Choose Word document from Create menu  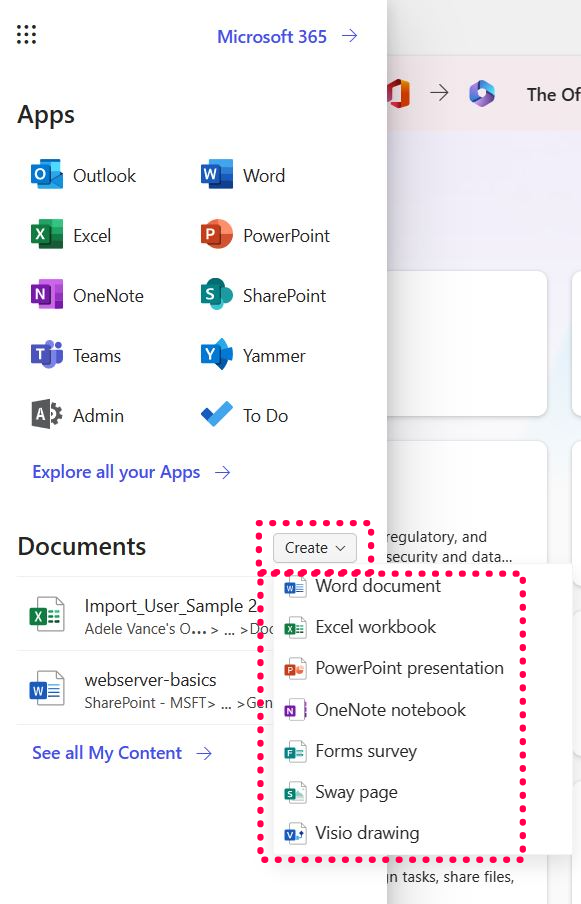378,586
